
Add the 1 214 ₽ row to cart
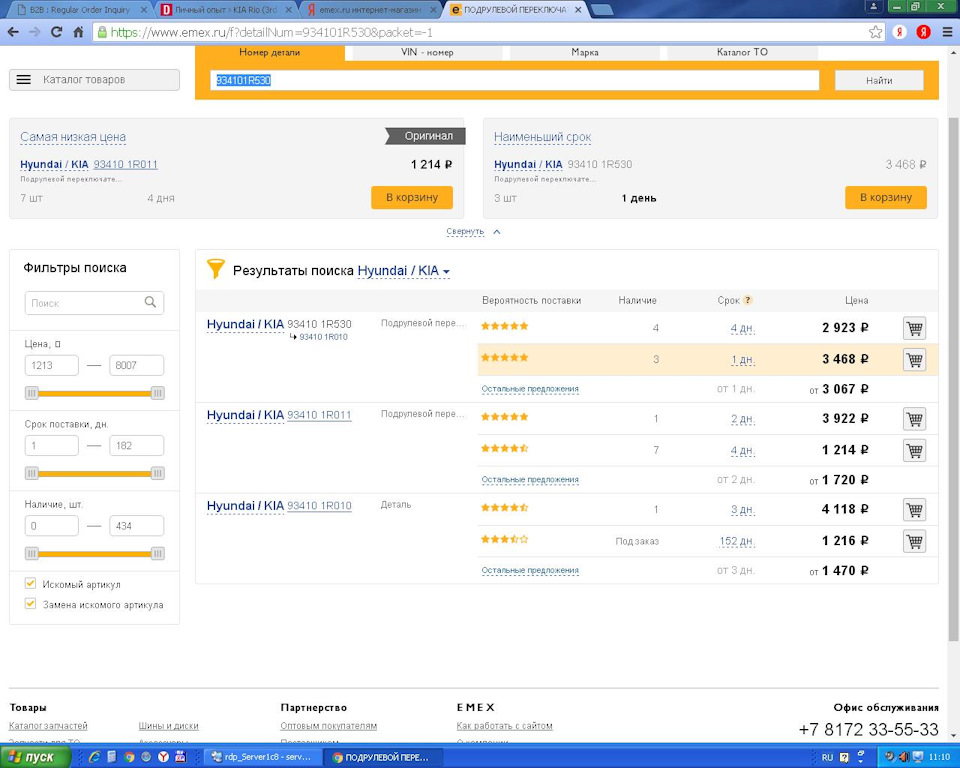914,450
